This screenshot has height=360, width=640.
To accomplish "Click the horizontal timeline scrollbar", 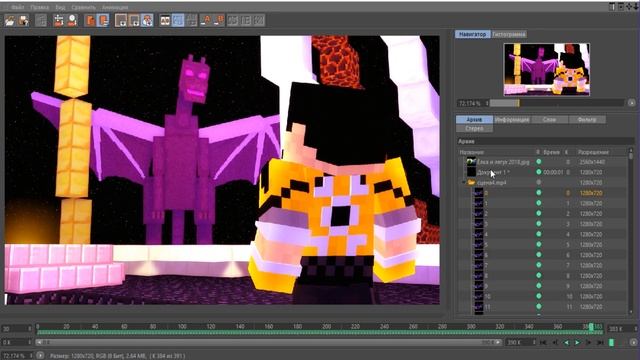I will coord(269,342).
